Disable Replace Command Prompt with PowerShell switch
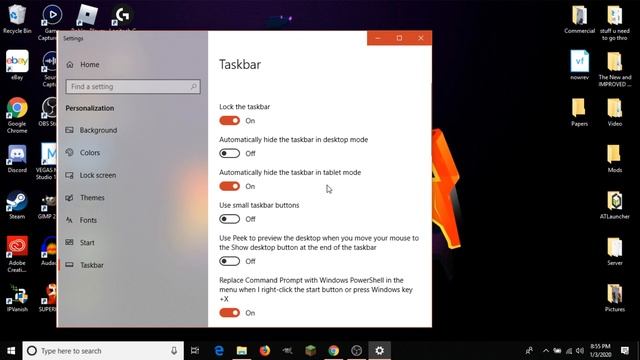640x360 pixels. 229,313
